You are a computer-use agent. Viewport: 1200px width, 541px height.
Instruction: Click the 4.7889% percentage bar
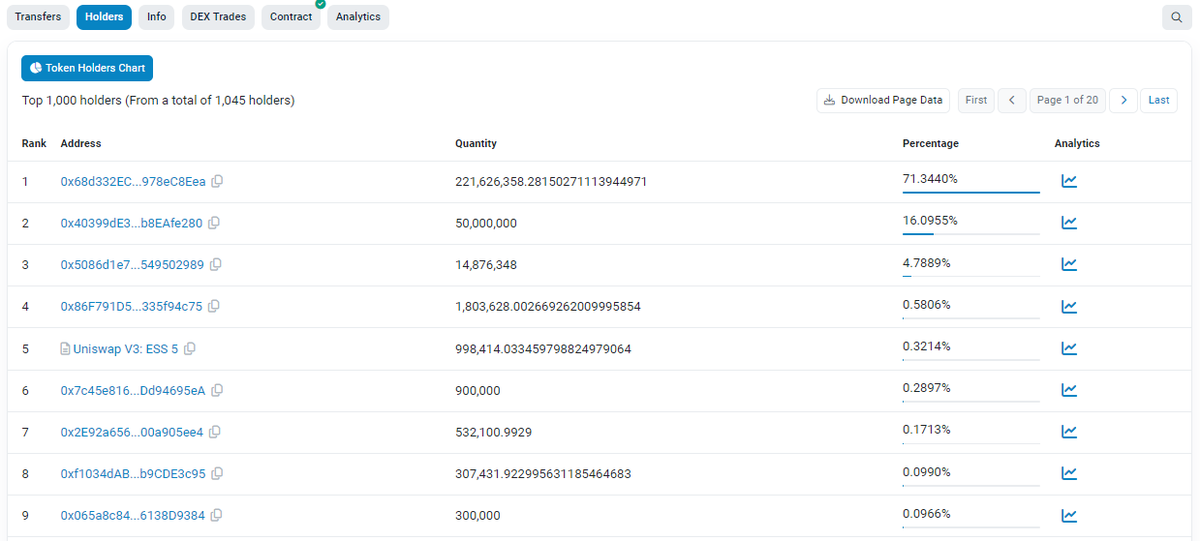pos(970,275)
